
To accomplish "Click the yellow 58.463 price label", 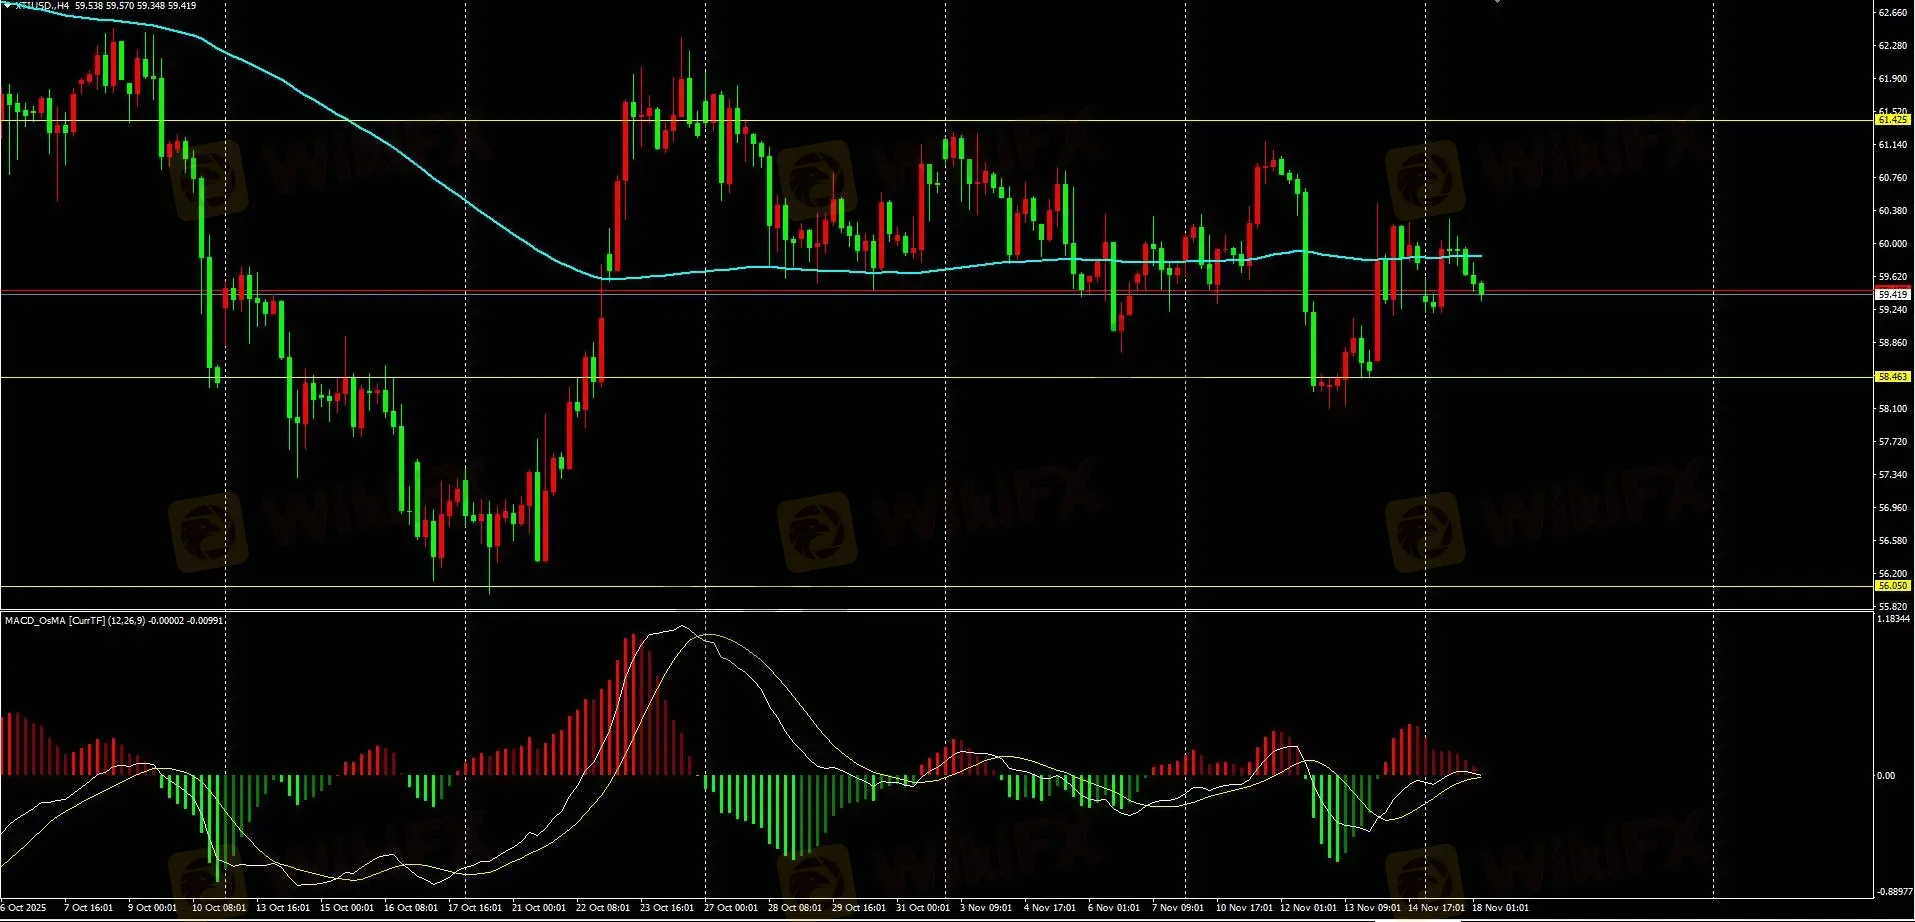I will pyautogui.click(x=1892, y=377).
